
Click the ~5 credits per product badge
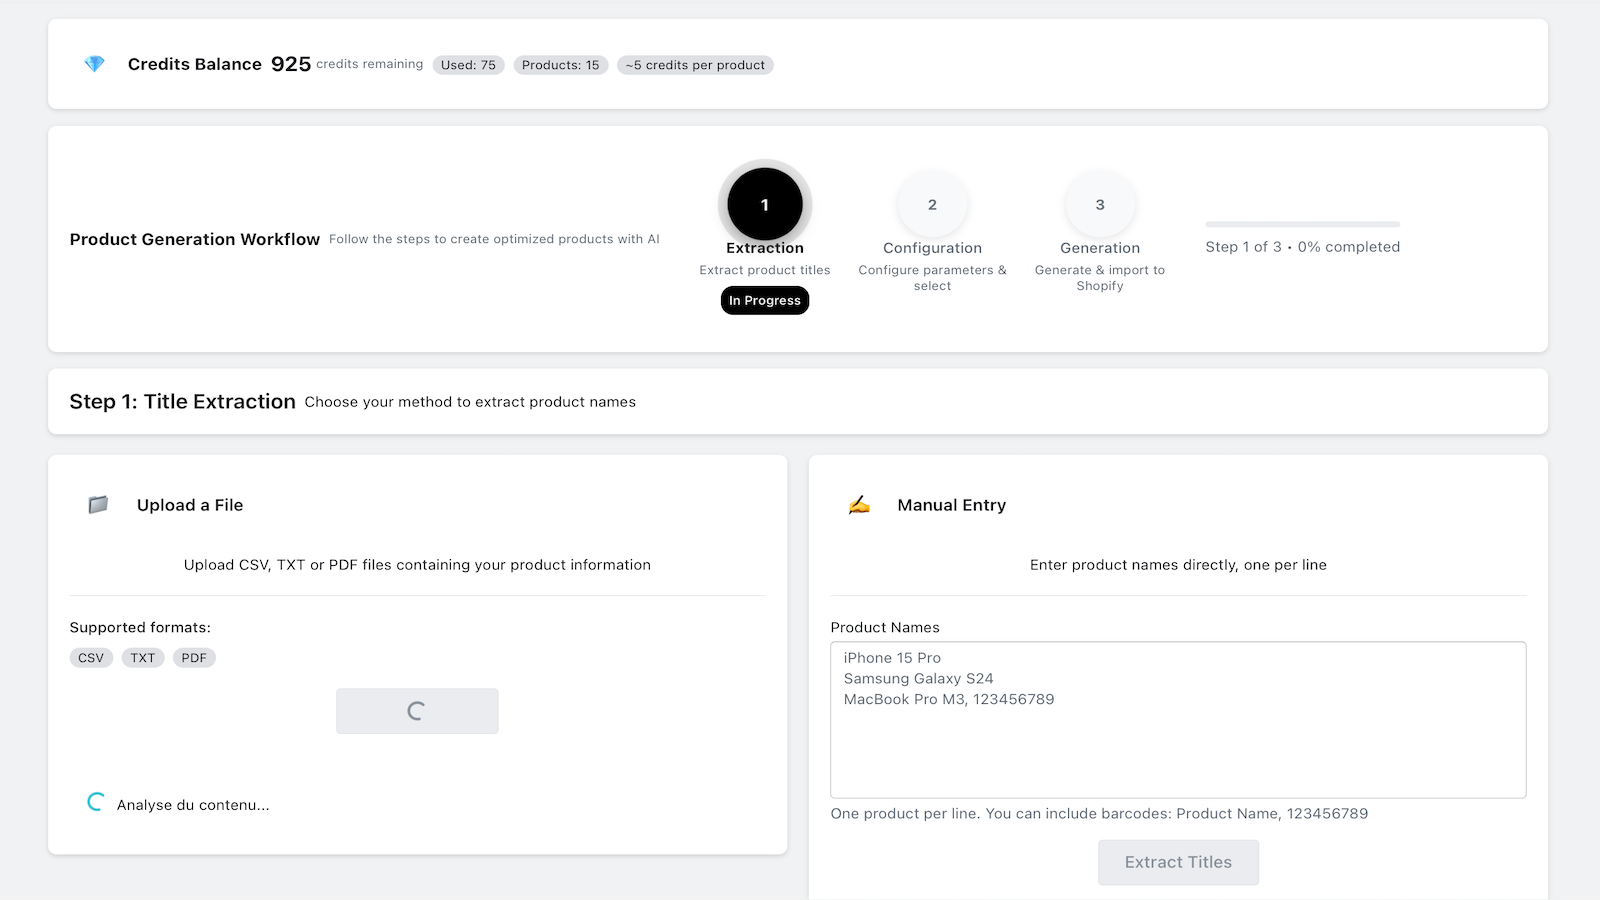[695, 64]
